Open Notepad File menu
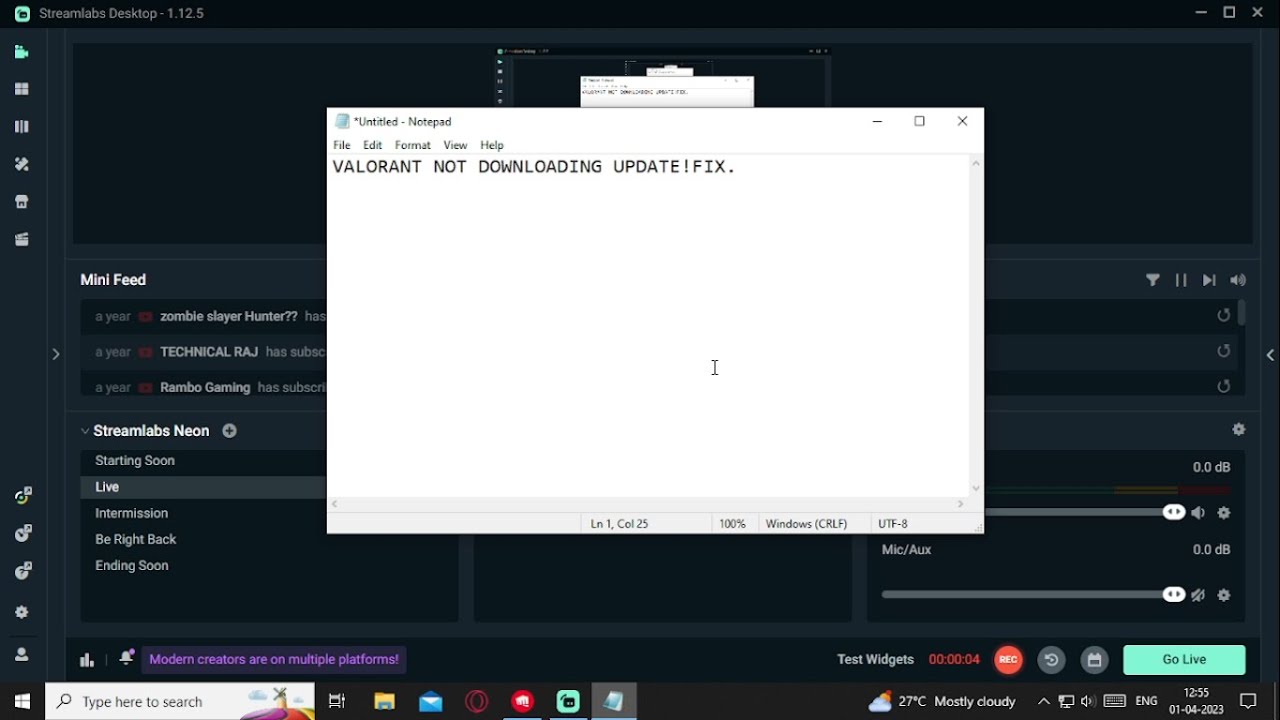Image resolution: width=1280 pixels, height=720 pixels. click(x=342, y=145)
